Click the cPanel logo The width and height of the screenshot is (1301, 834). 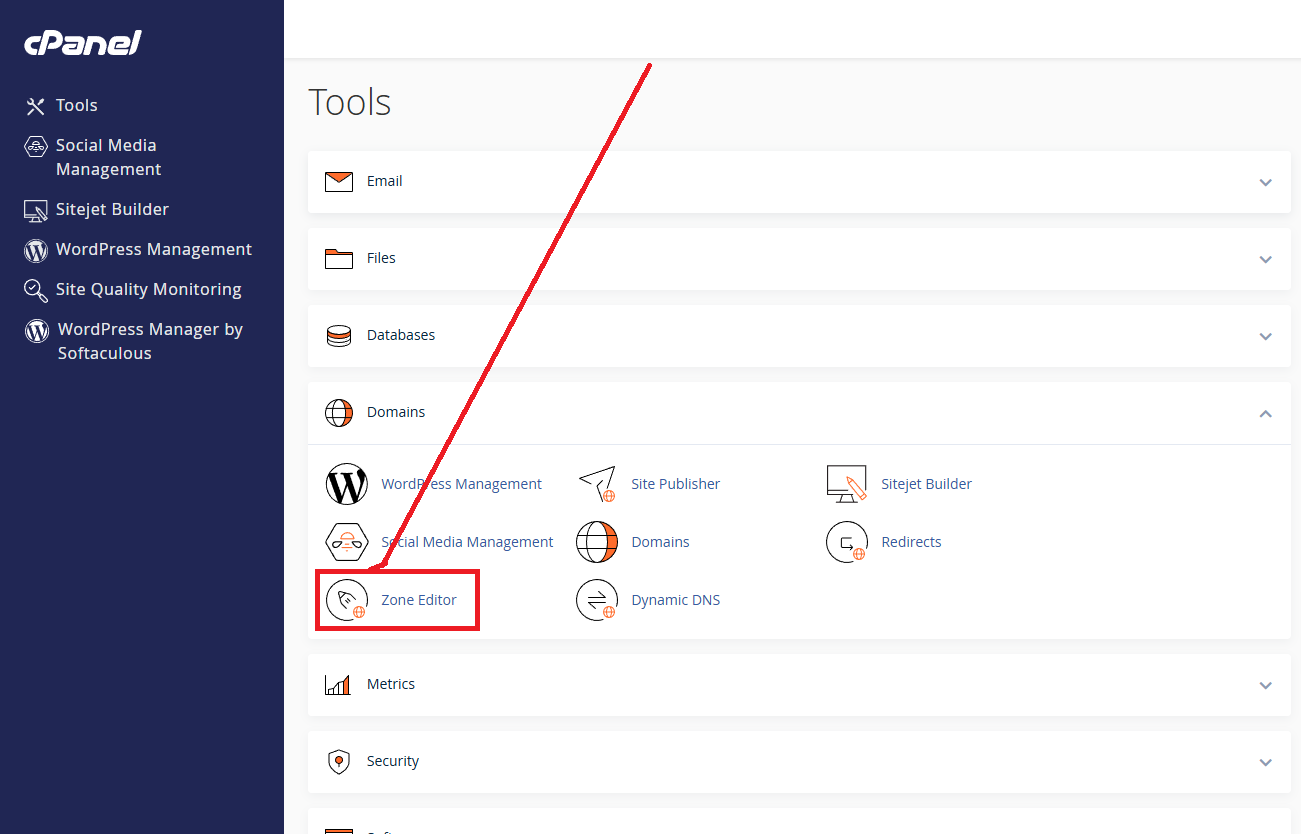tap(83, 42)
